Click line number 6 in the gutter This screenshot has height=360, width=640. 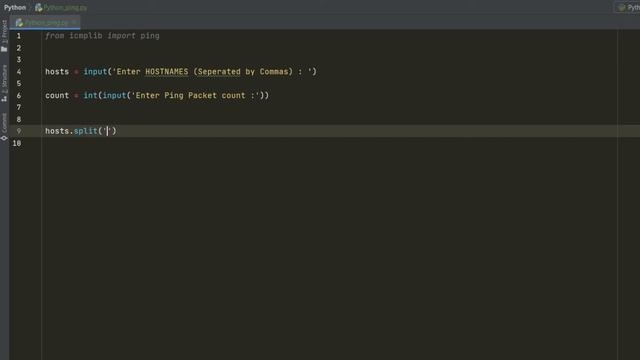point(18,96)
